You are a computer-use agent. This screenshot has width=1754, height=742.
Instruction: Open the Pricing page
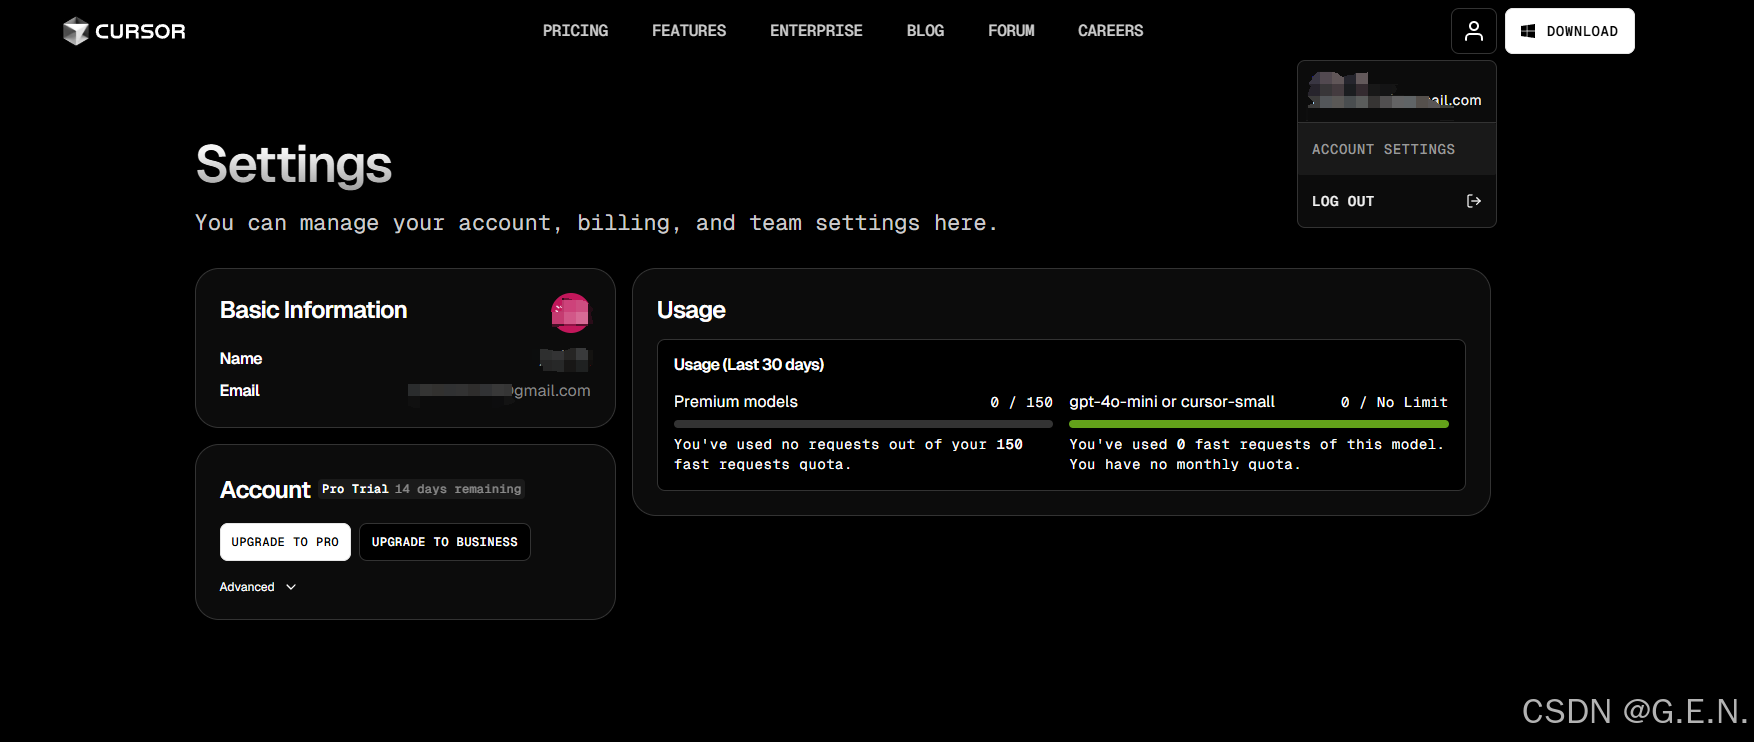(x=575, y=31)
